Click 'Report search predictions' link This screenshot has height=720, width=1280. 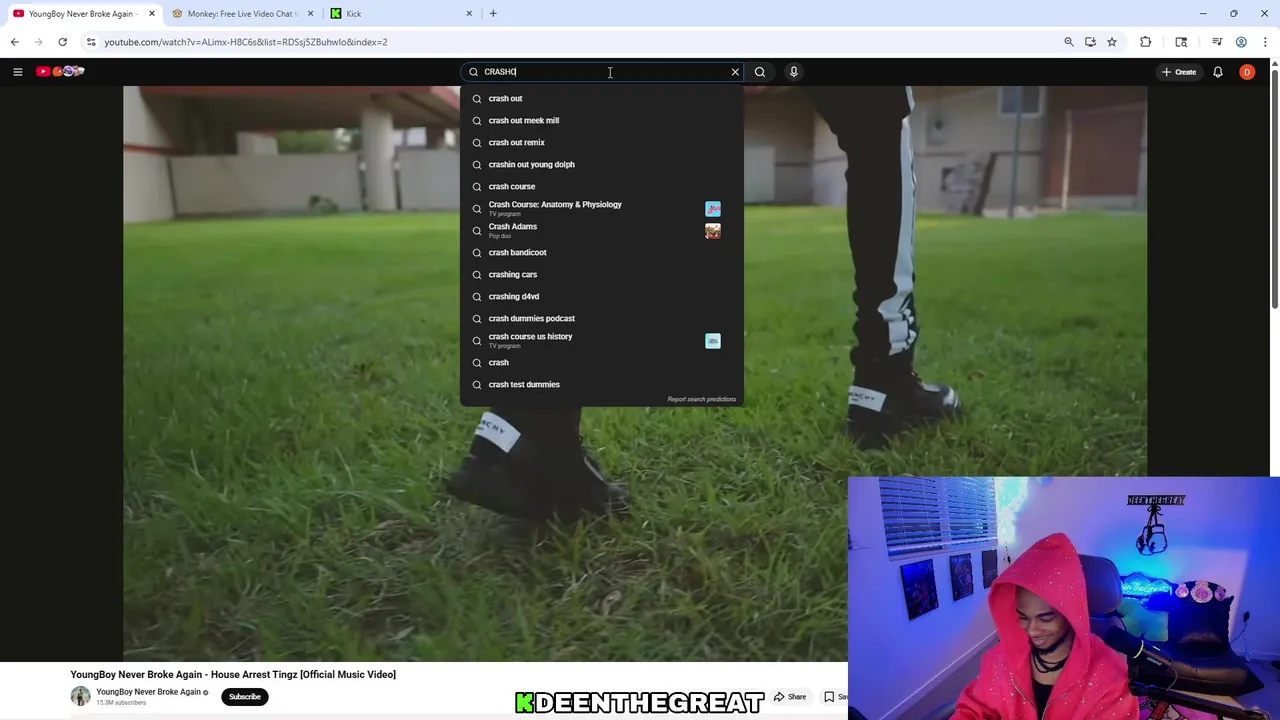coord(701,399)
